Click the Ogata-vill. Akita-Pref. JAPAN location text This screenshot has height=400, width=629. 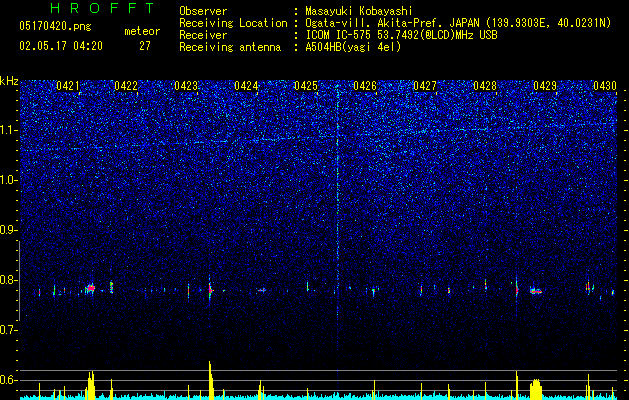pos(458,23)
